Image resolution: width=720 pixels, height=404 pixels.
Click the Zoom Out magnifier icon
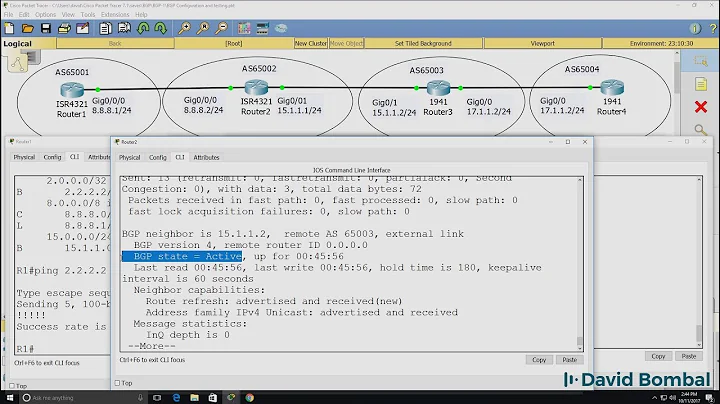pos(221,28)
